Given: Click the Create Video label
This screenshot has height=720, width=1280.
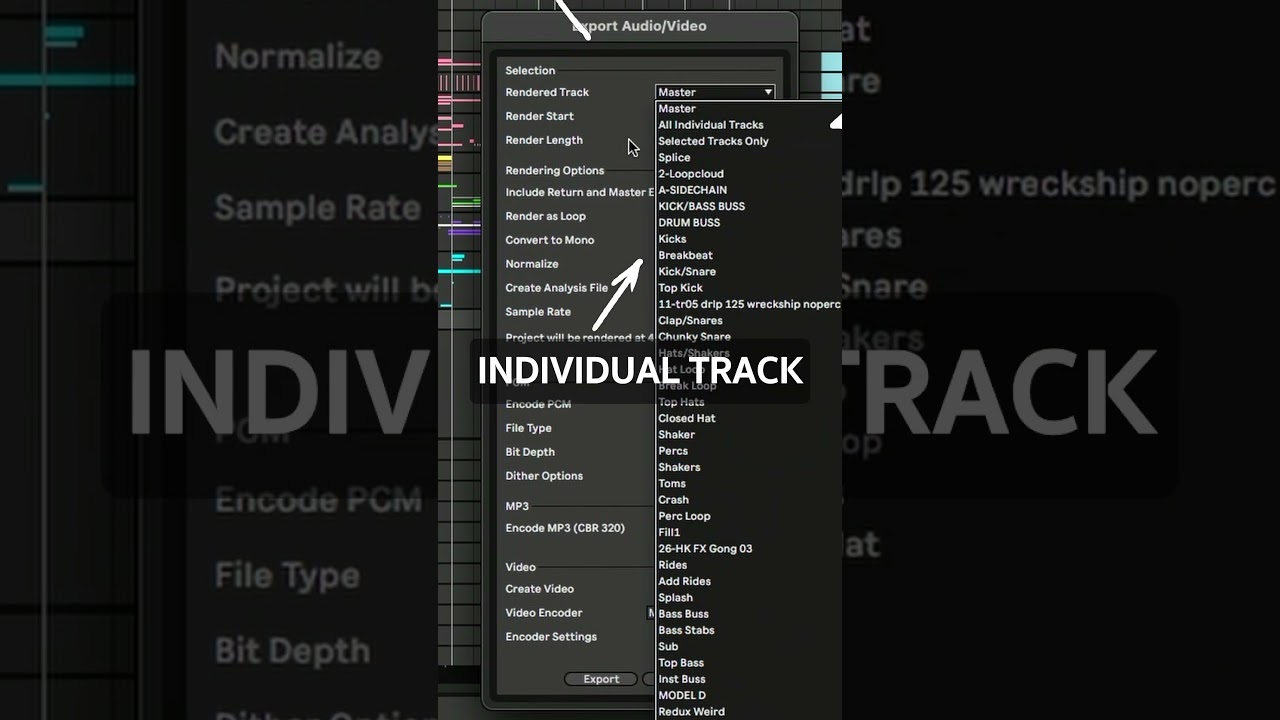Looking at the screenshot, I should point(539,589).
